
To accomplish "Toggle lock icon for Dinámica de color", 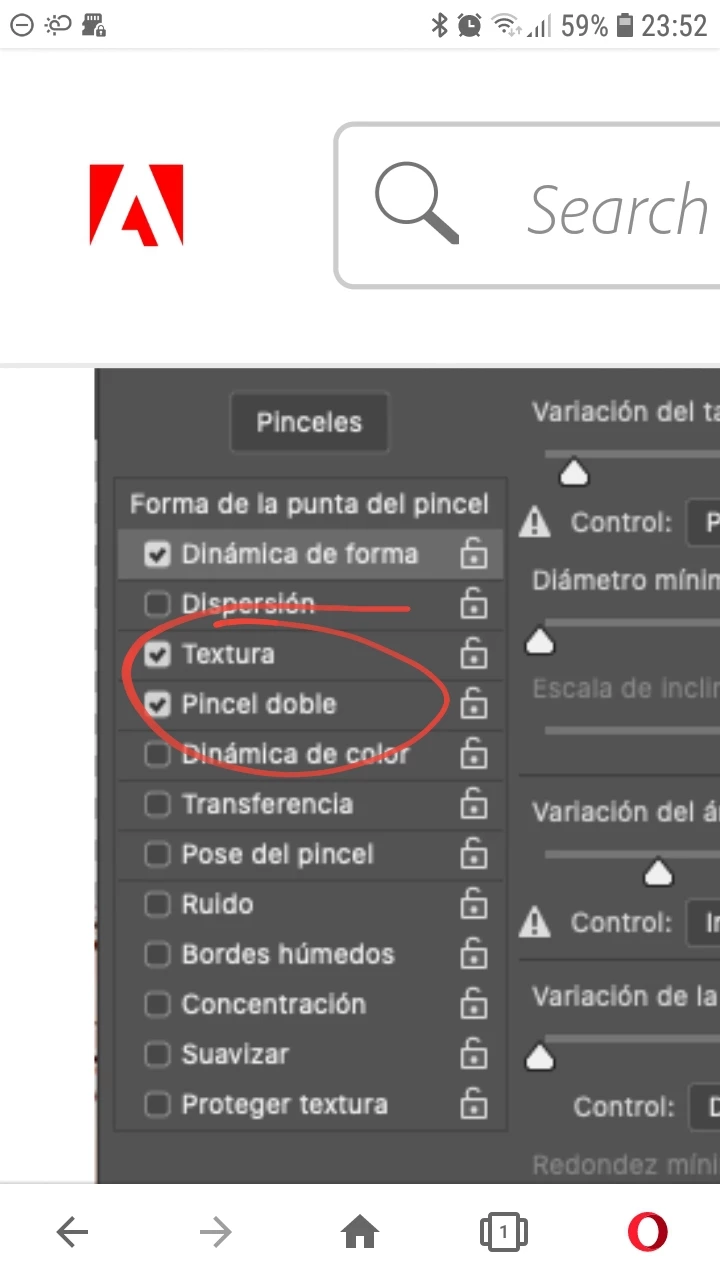I will (474, 752).
